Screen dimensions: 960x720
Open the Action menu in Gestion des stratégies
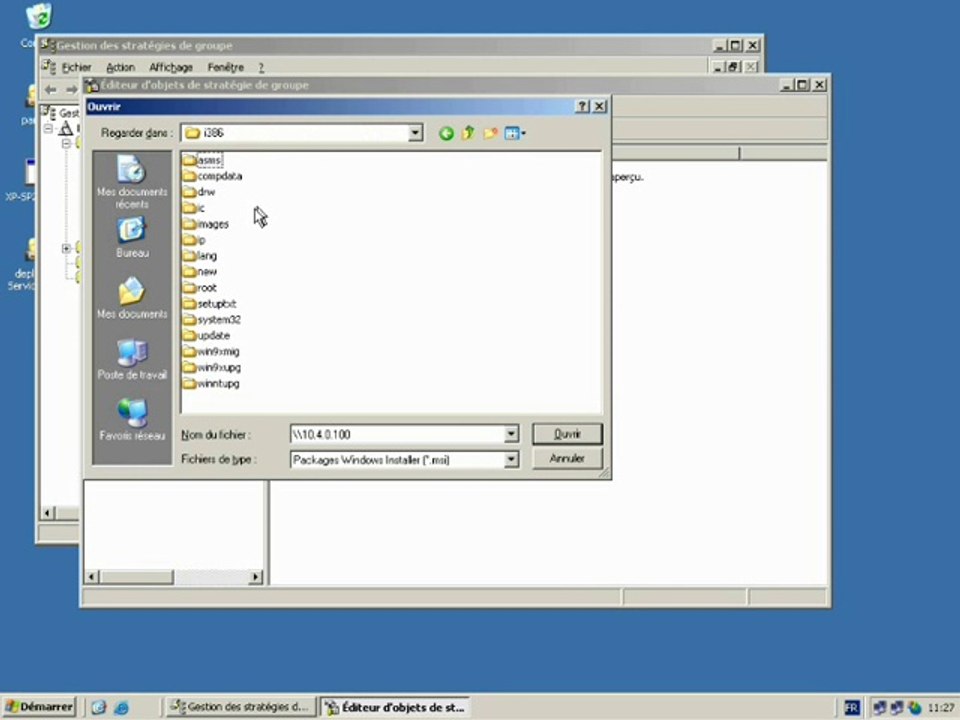click(120, 67)
